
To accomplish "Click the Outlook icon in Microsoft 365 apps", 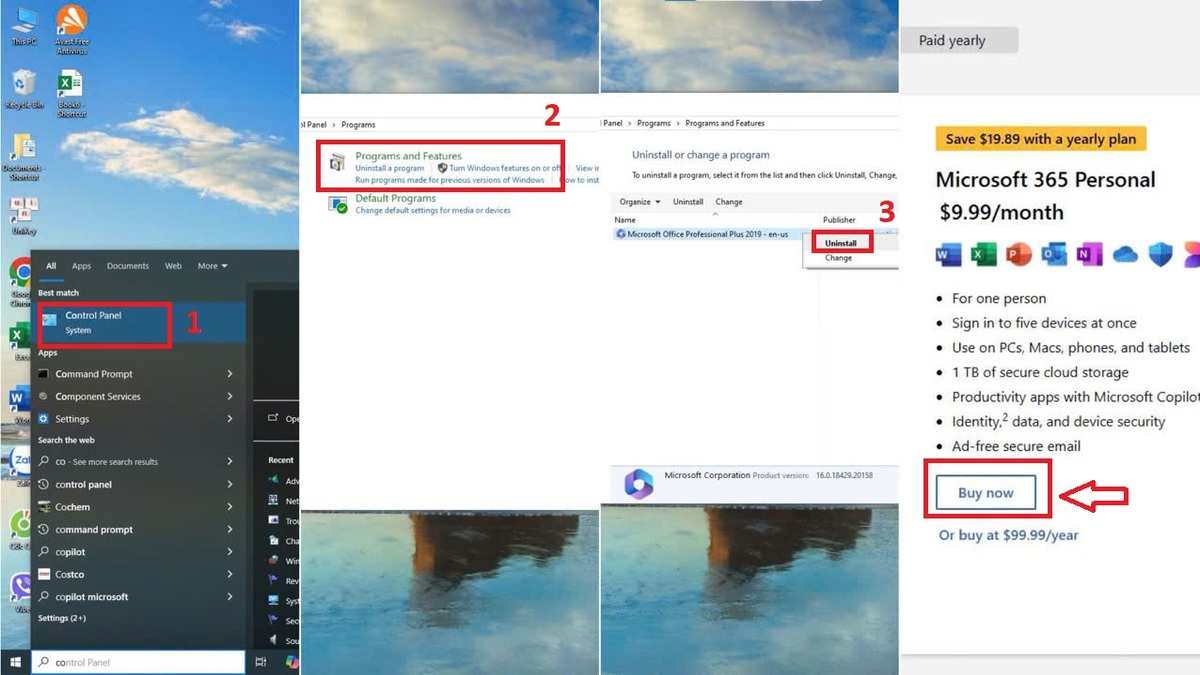I will [1054, 254].
